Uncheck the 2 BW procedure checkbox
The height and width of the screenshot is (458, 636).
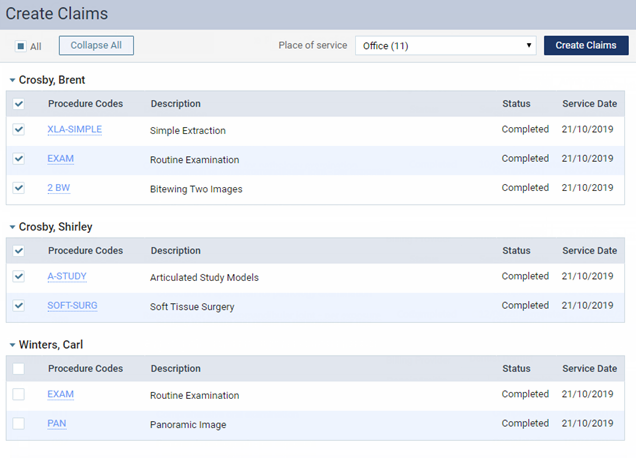19,188
